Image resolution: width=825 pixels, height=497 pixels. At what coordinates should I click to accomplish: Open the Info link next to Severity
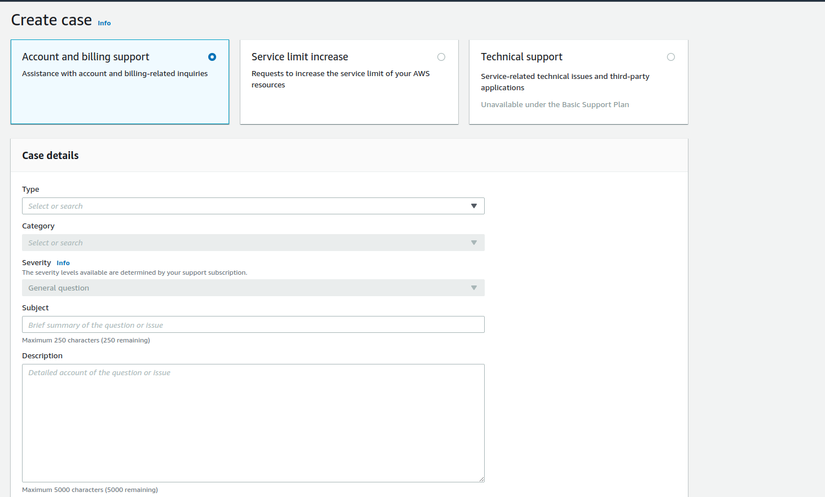(63, 263)
